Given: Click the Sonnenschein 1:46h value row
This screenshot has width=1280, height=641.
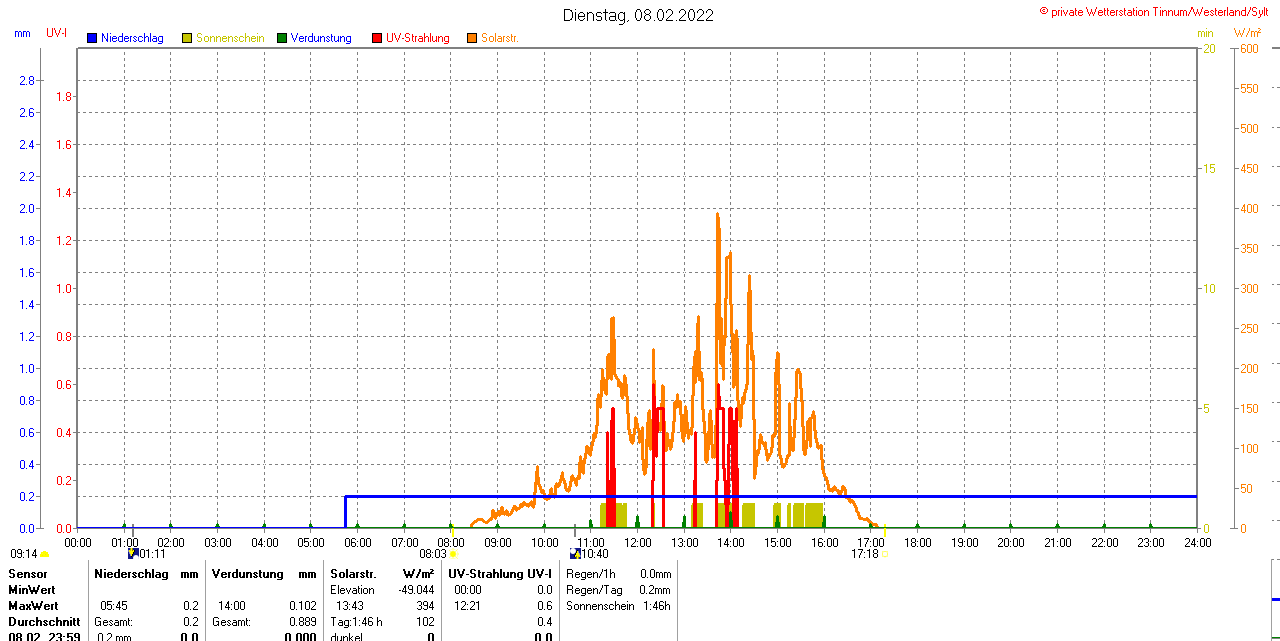Looking at the screenshot, I should (617, 606).
